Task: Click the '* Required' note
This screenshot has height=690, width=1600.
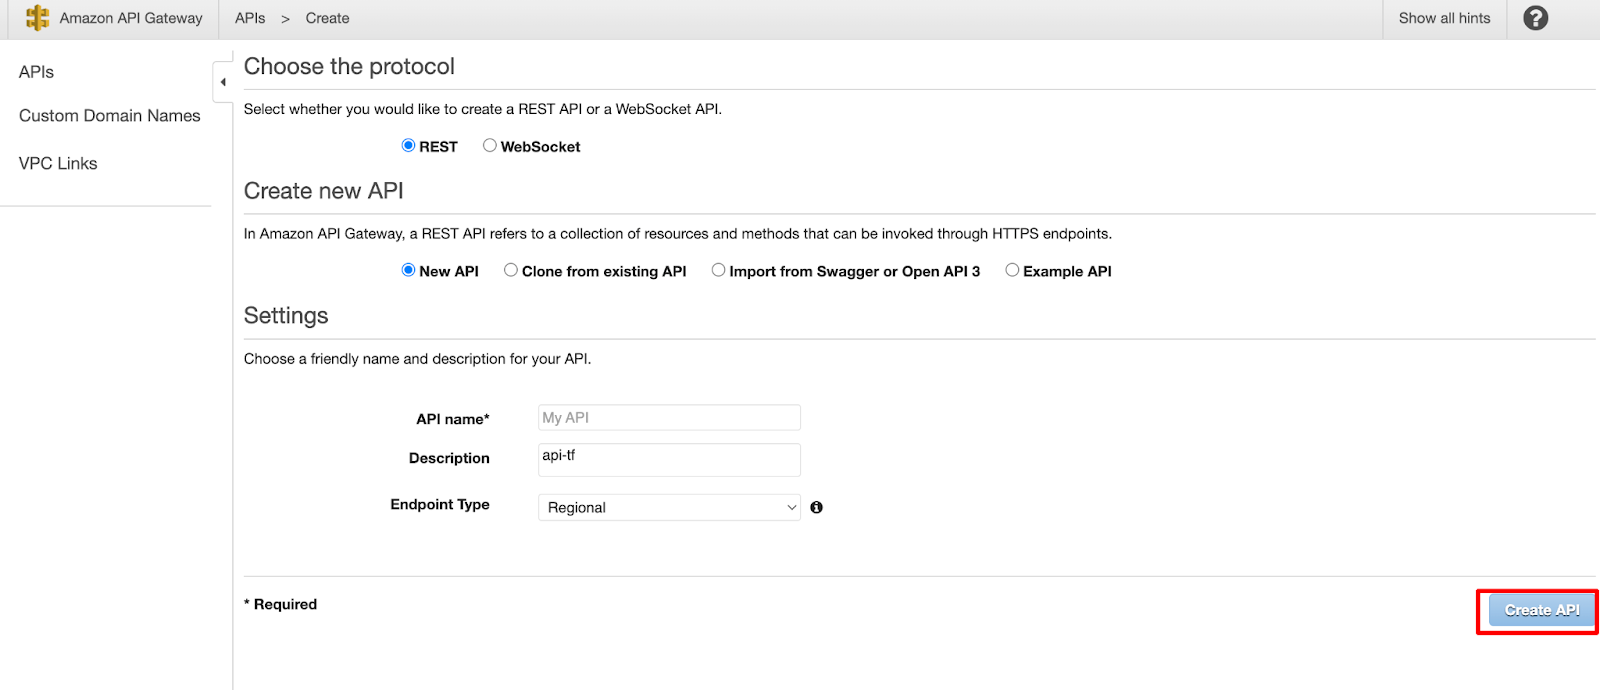Action: coord(280,604)
